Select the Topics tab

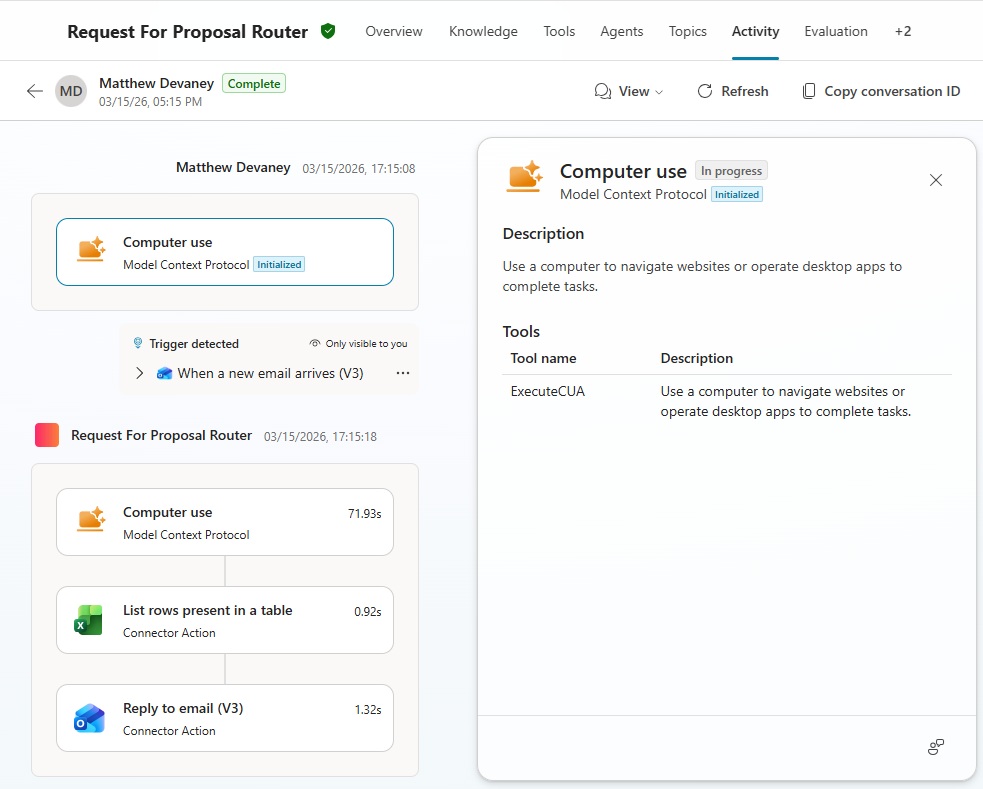(x=688, y=31)
